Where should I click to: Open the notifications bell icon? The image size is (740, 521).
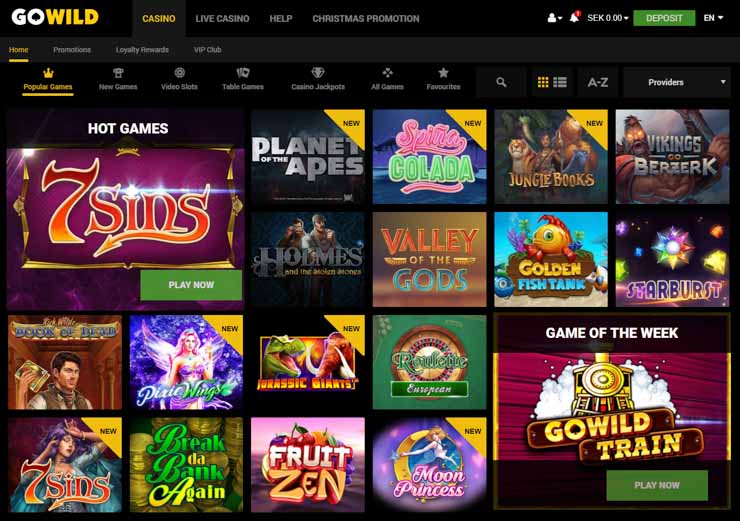click(574, 17)
